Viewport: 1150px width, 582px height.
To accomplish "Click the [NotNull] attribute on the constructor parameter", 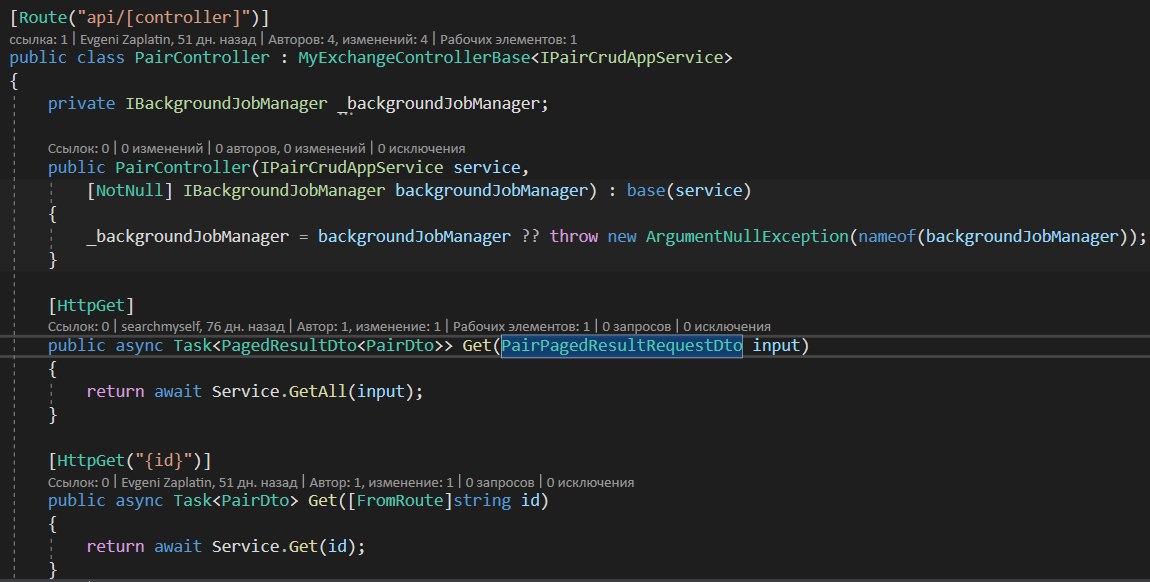I will click(x=130, y=191).
